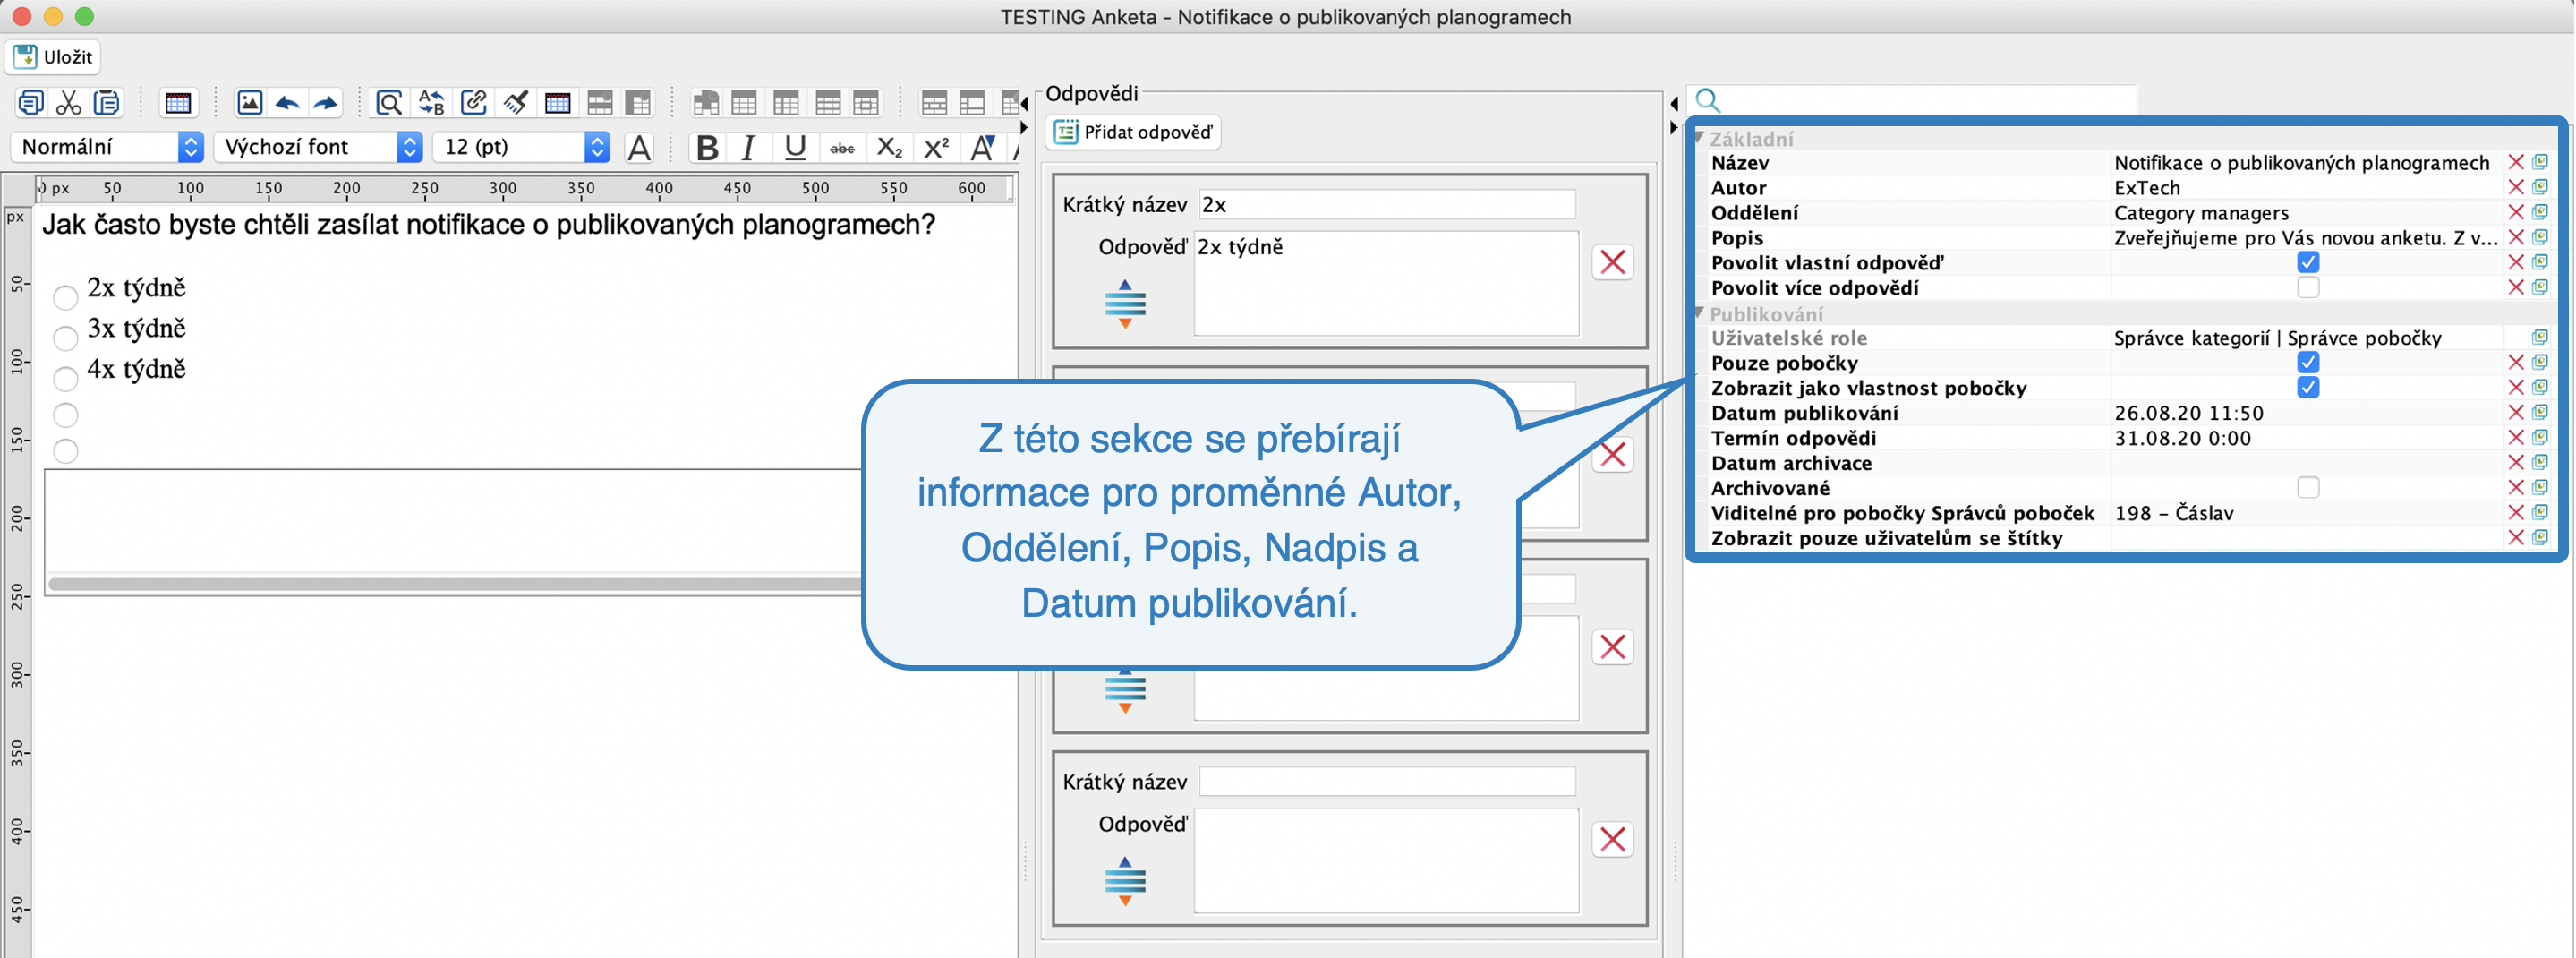Toggle Underline formatting

pyautogui.click(x=795, y=148)
